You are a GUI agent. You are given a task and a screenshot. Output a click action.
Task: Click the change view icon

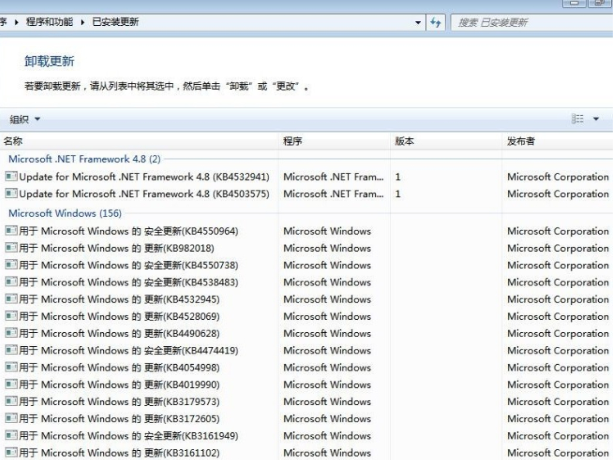point(577,118)
